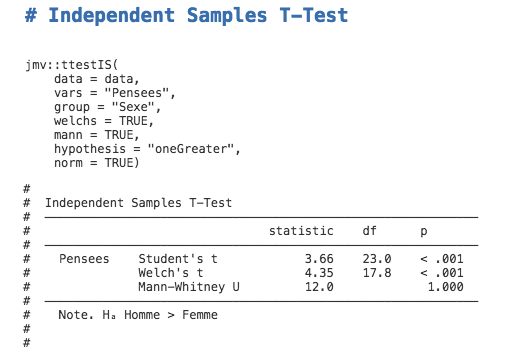The width and height of the screenshot is (508, 360).
Task: Click the "Mann-Whitney U" row label
Action: click(189, 287)
